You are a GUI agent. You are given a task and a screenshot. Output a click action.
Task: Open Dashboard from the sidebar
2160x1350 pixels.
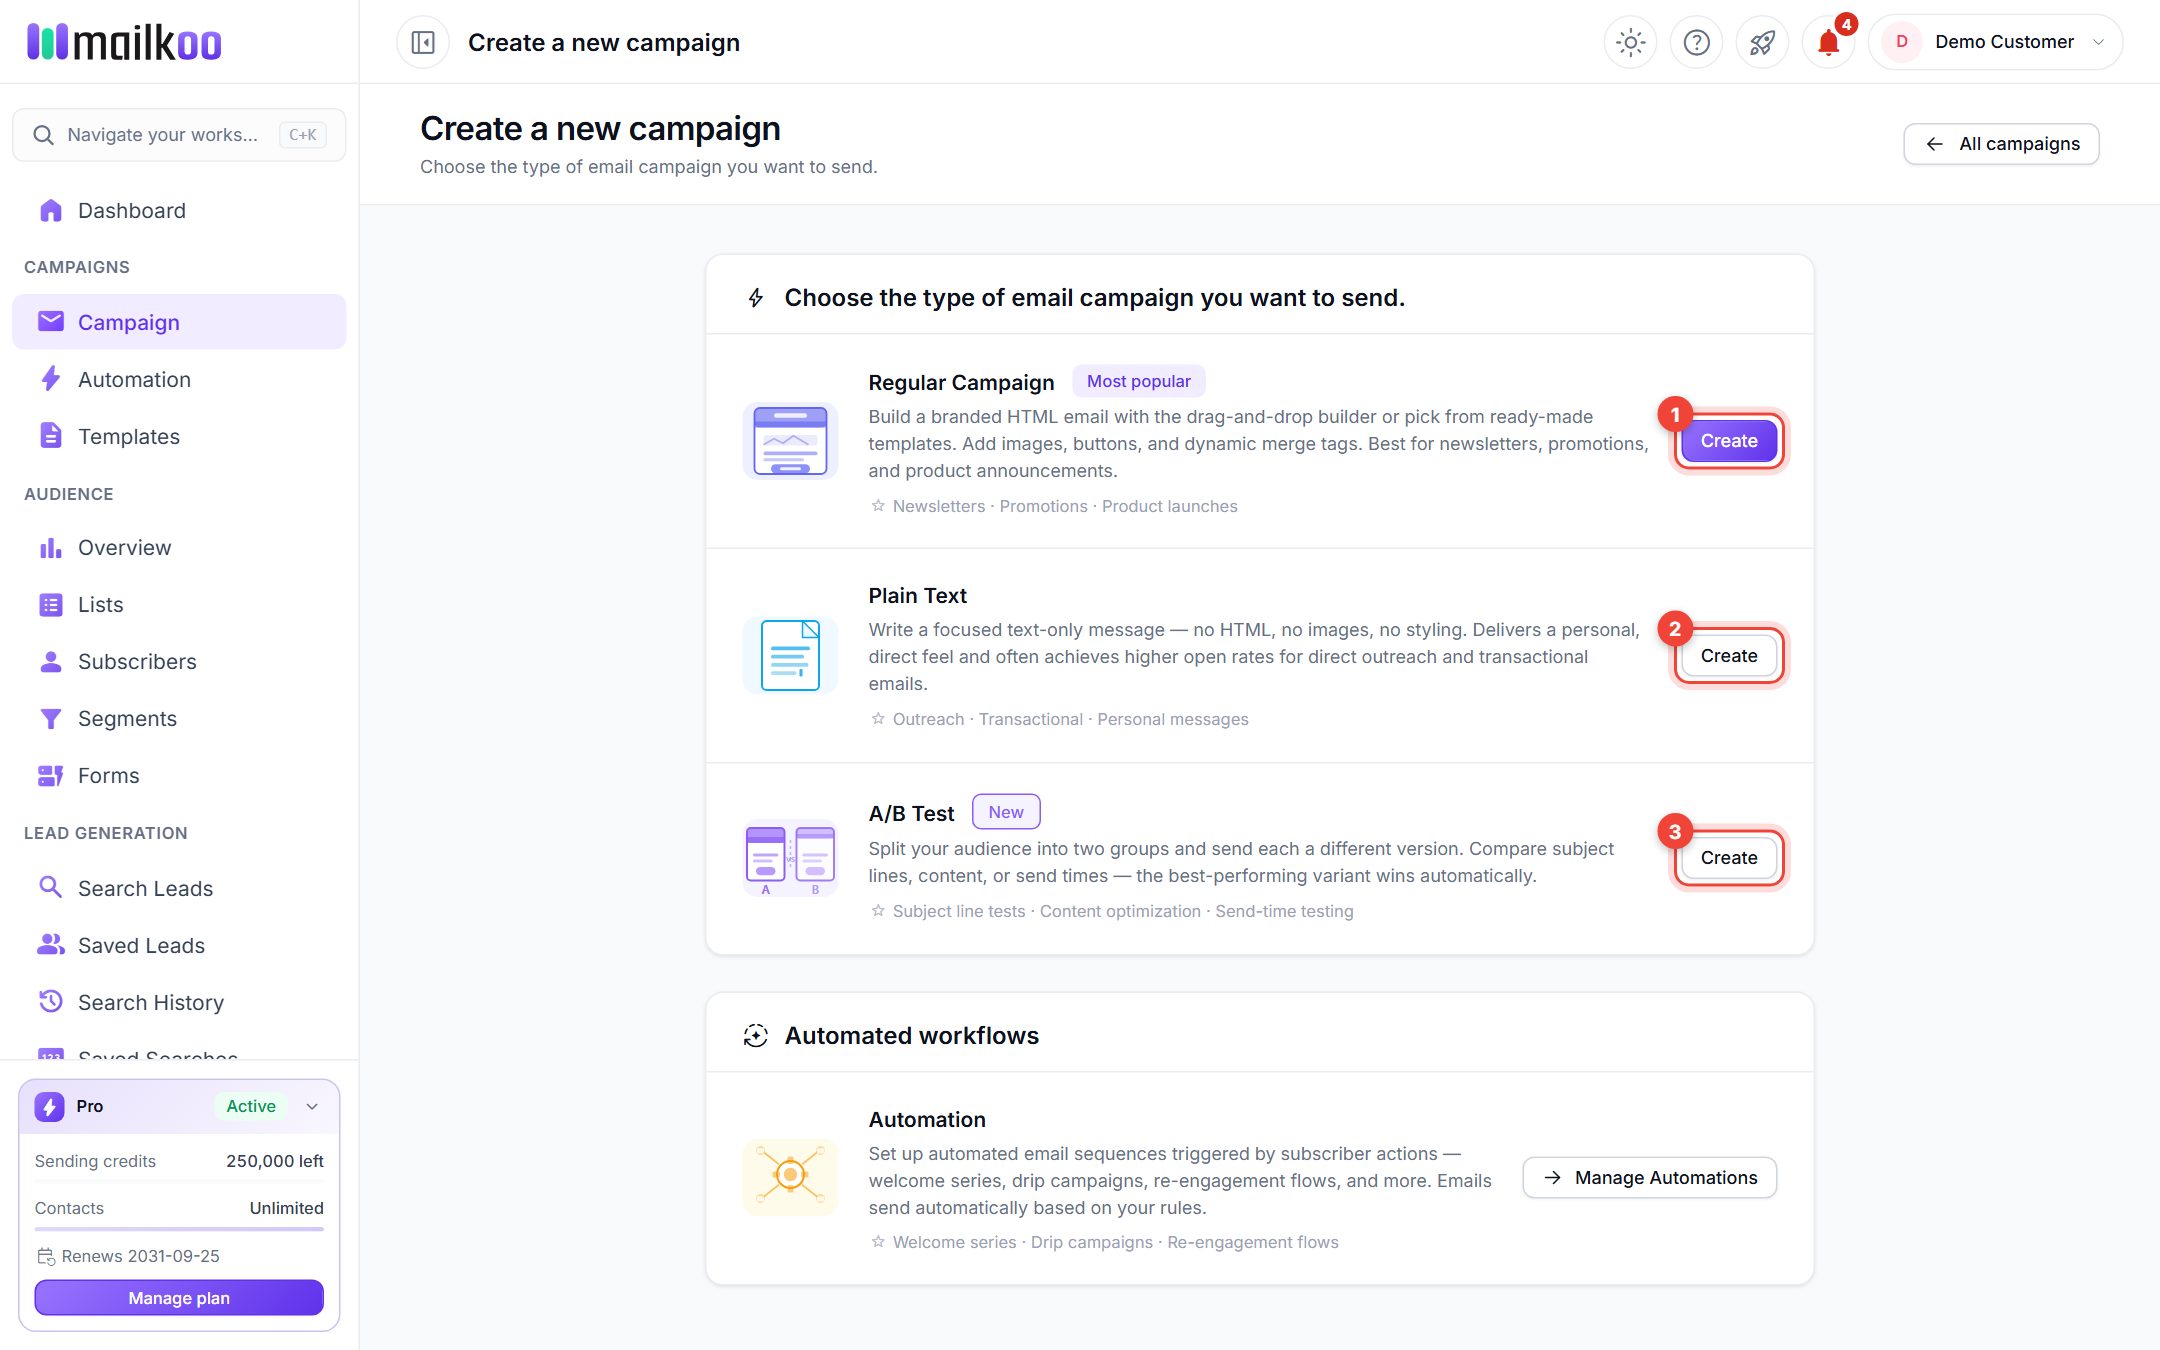click(x=179, y=210)
